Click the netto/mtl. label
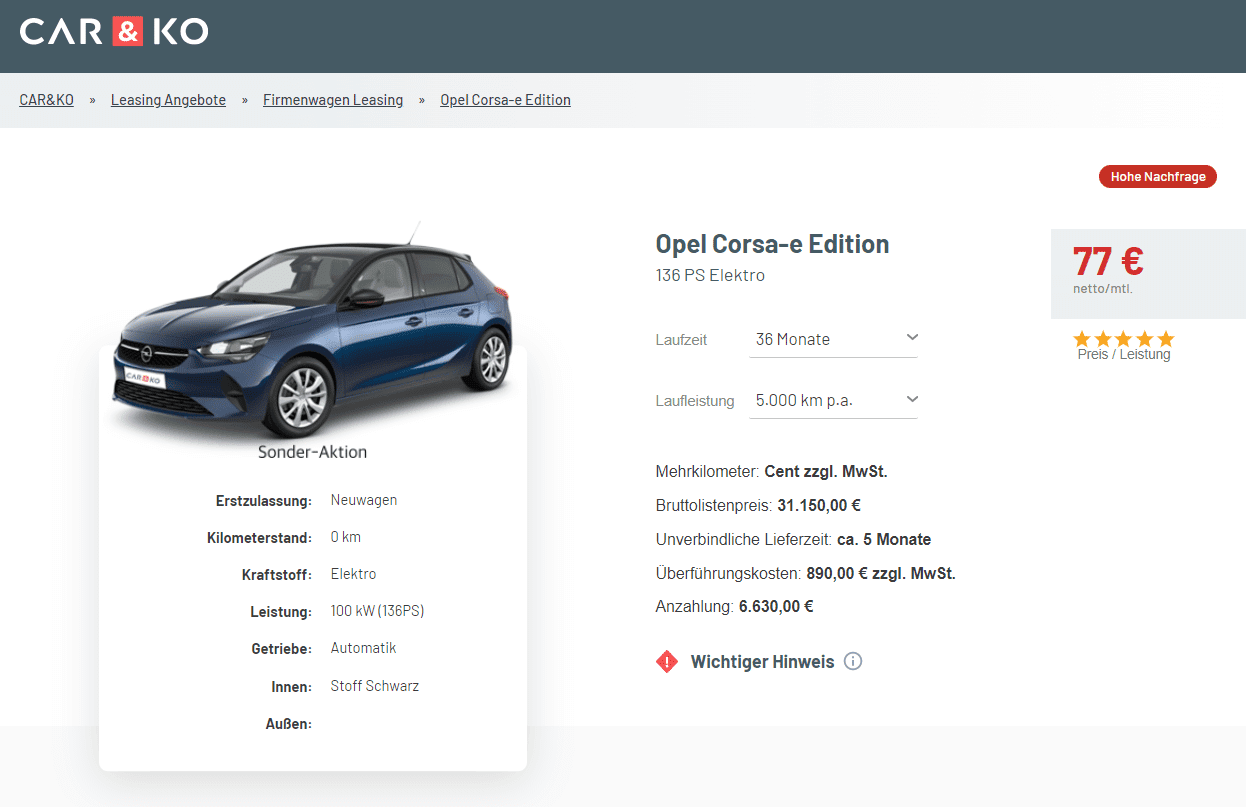The height and width of the screenshot is (807, 1246). 1103,289
